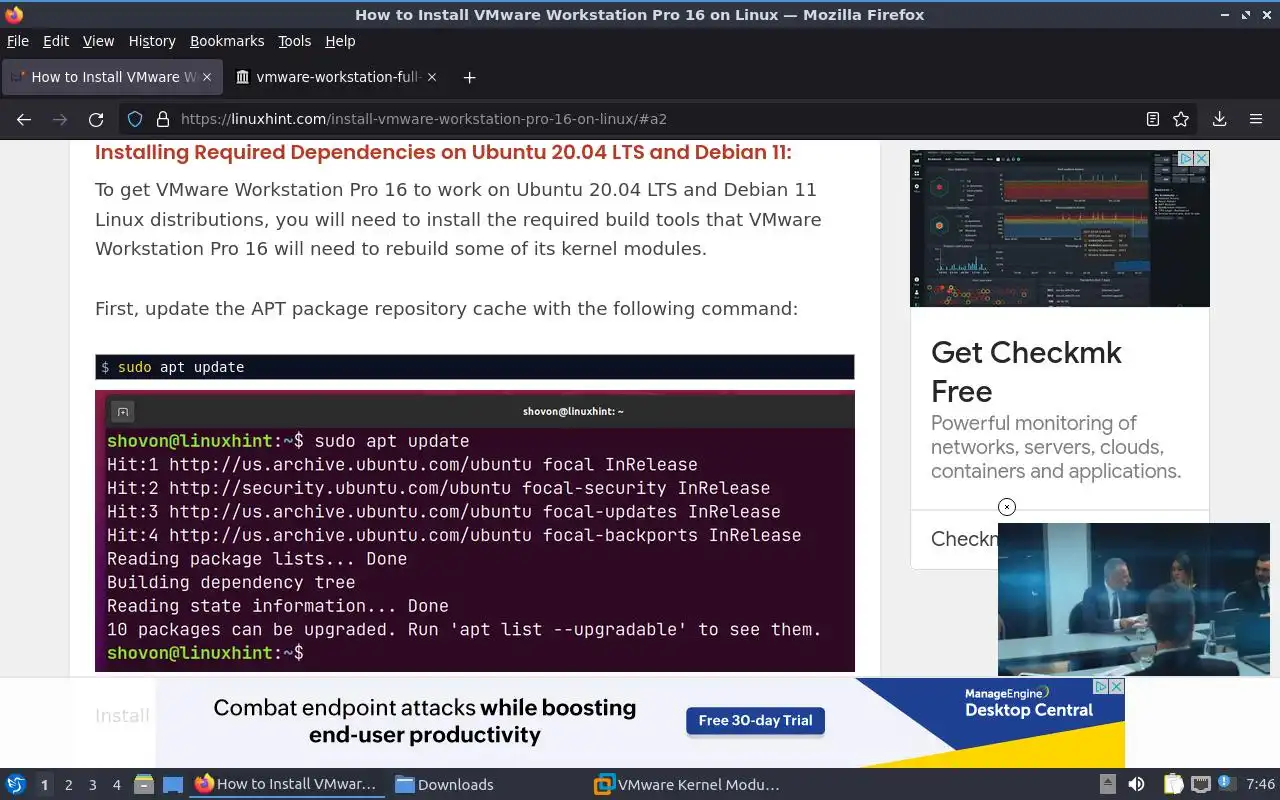1280x800 pixels.
Task: Focus Firefox window in the taskbar
Action: pyautogui.click(x=287, y=785)
